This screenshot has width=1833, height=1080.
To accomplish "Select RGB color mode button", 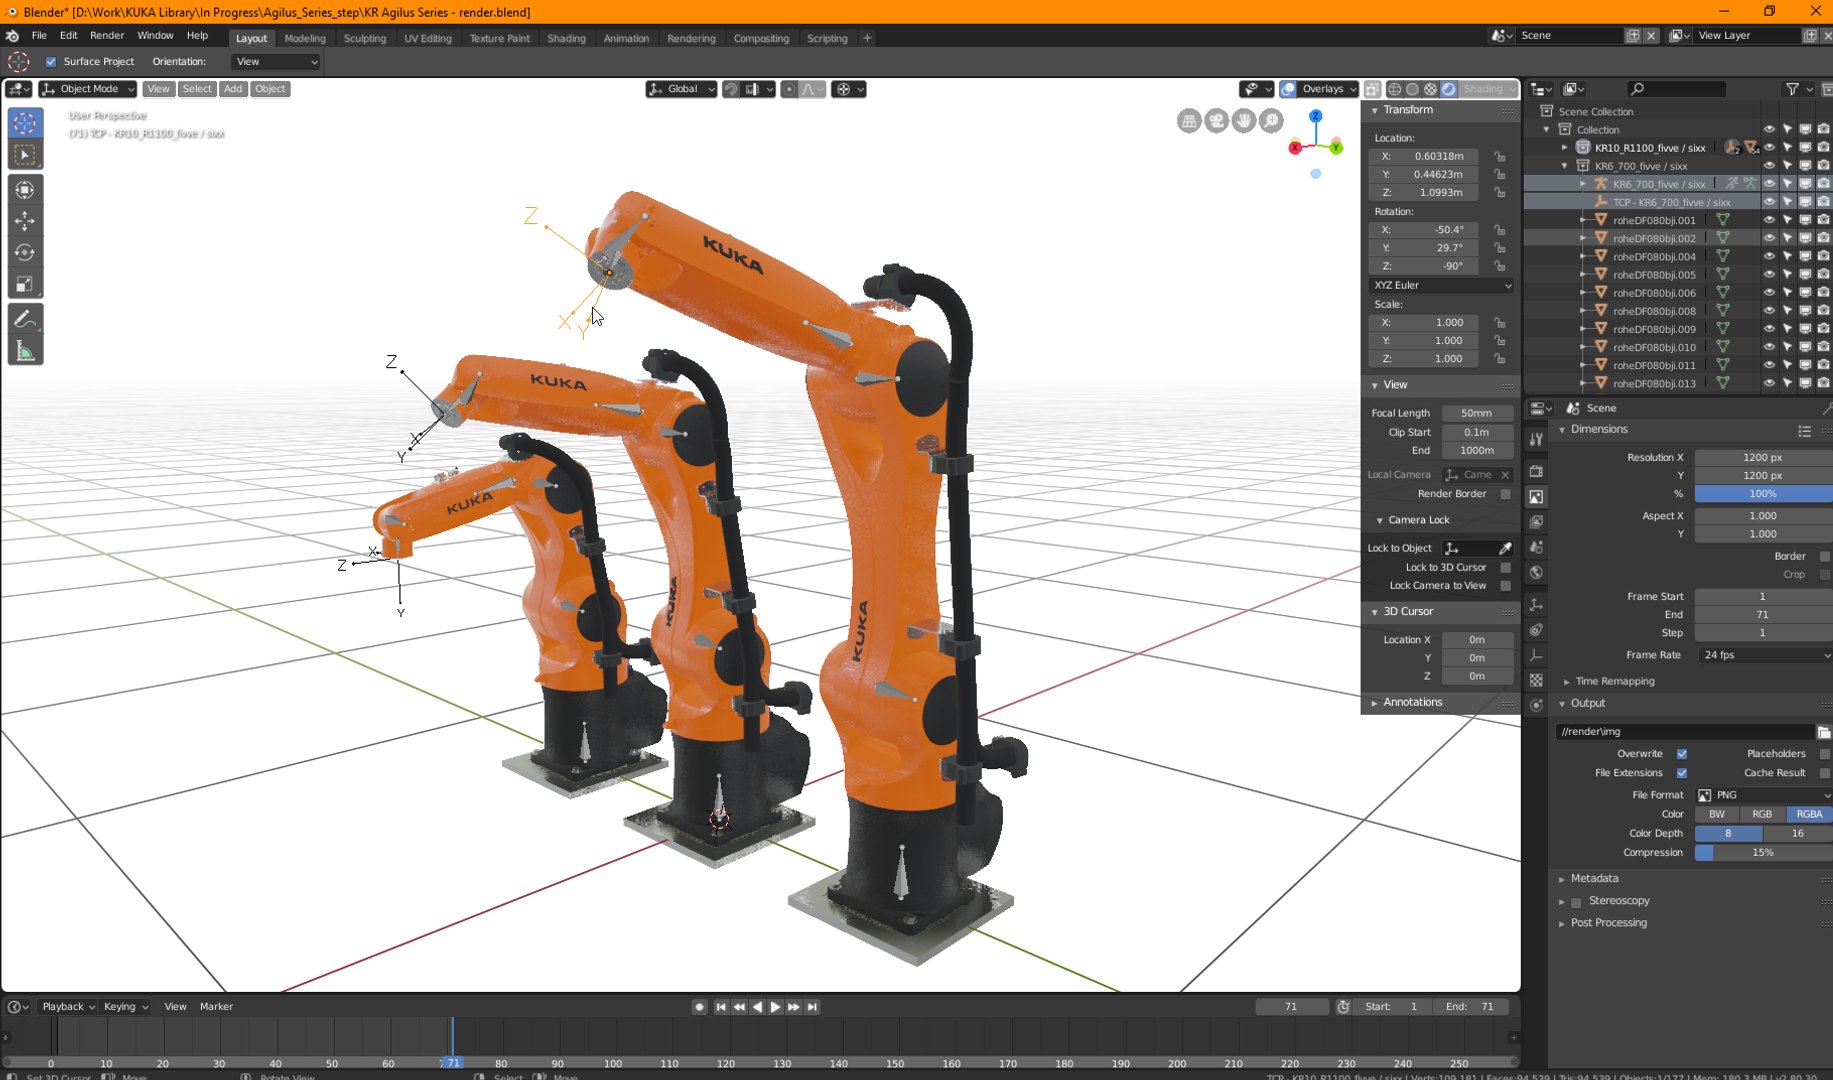I will (x=1762, y=815).
